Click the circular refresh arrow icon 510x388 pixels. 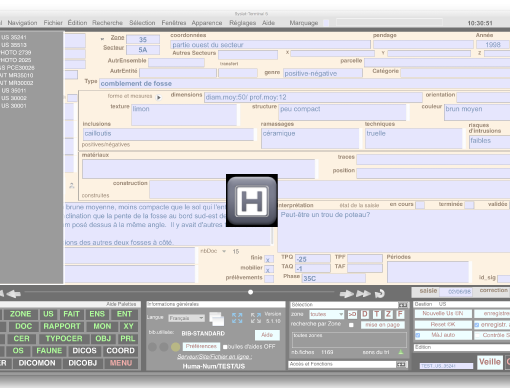tap(380, 294)
